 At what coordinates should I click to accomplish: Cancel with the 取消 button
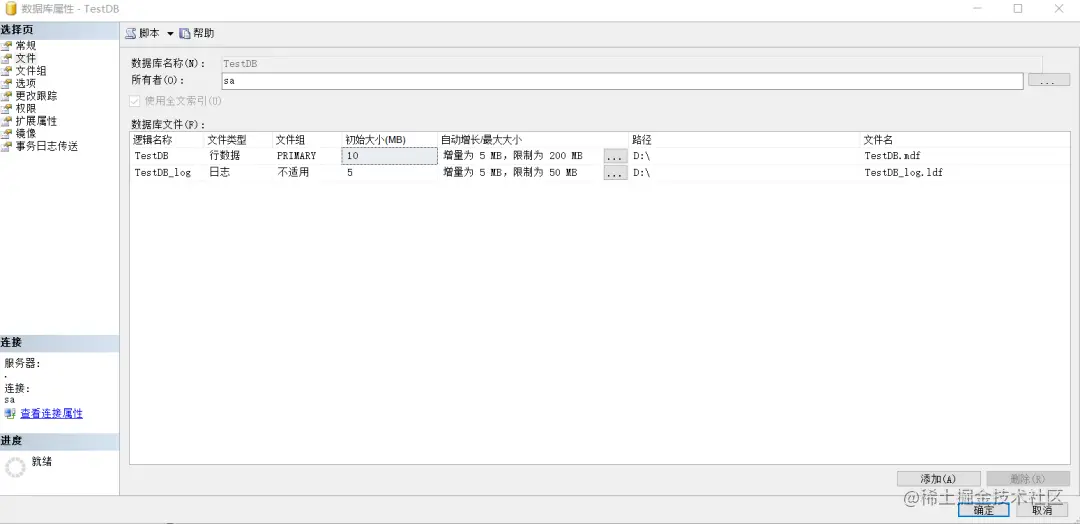[1042, 510]
